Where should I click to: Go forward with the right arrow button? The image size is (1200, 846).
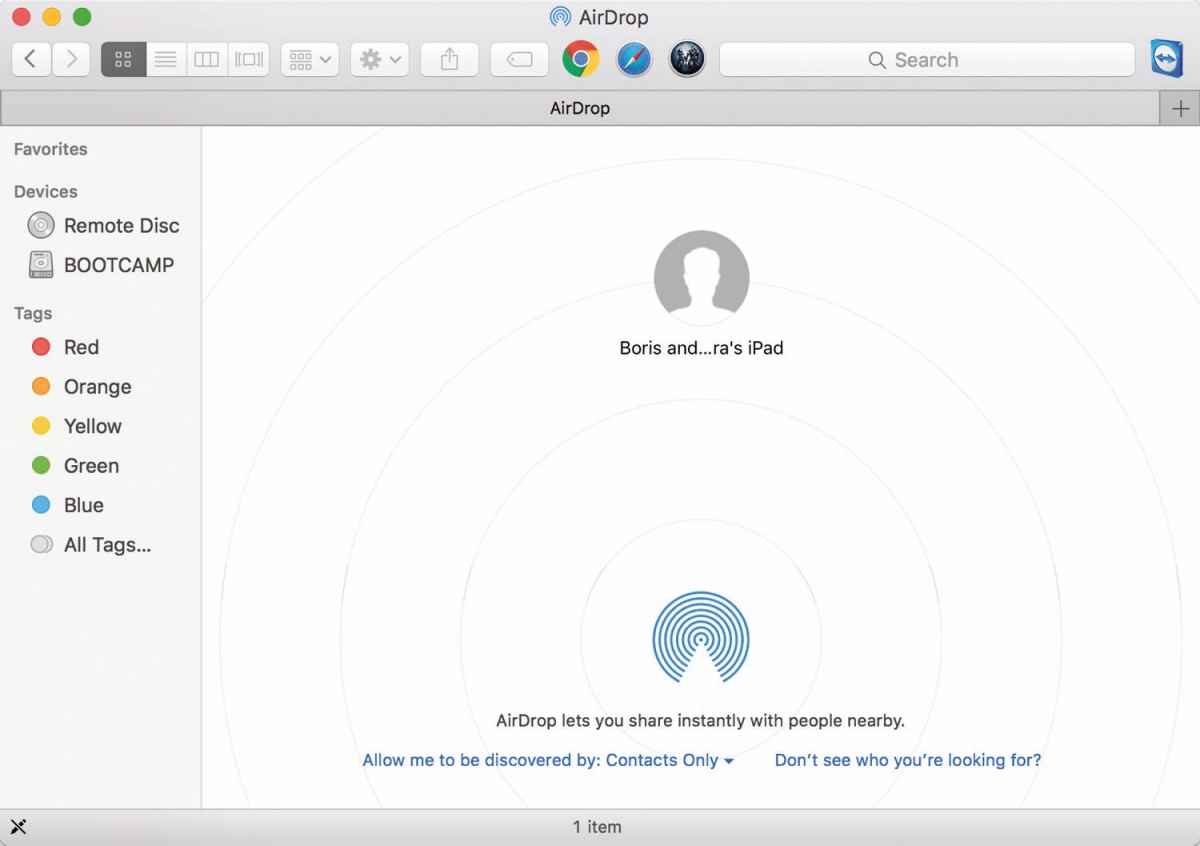coord(71,59)
